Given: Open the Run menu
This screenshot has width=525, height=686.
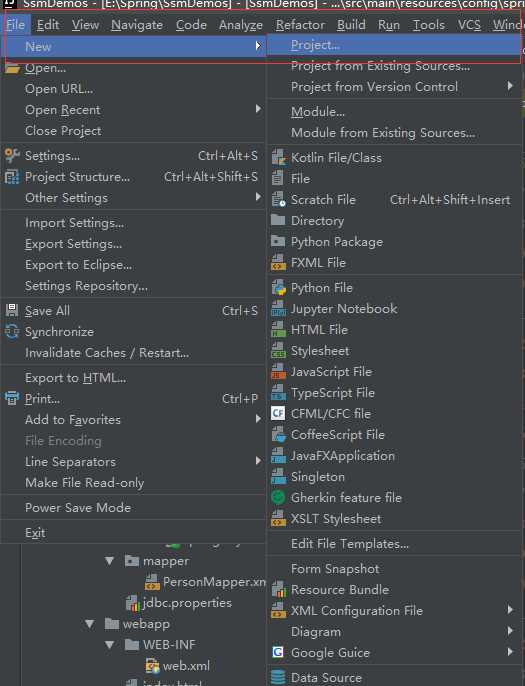Looking at the screenshot, I should (389, 25).
